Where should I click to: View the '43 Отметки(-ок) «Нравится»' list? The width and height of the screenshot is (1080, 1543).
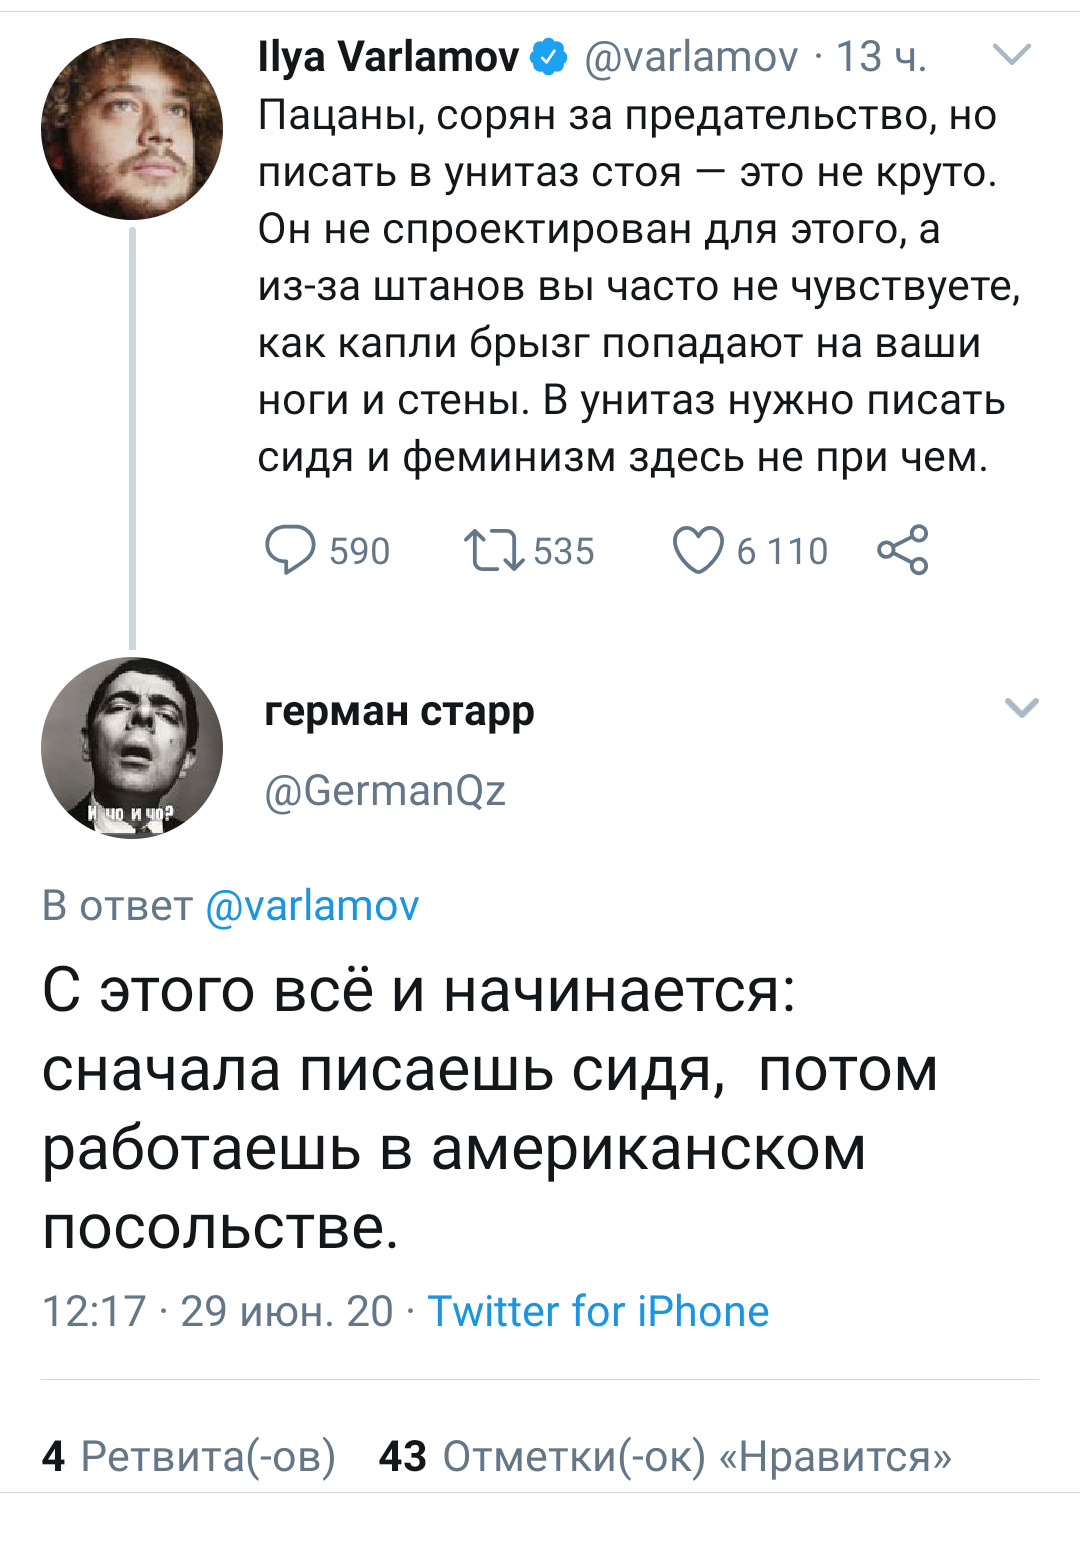(665, 1456)
